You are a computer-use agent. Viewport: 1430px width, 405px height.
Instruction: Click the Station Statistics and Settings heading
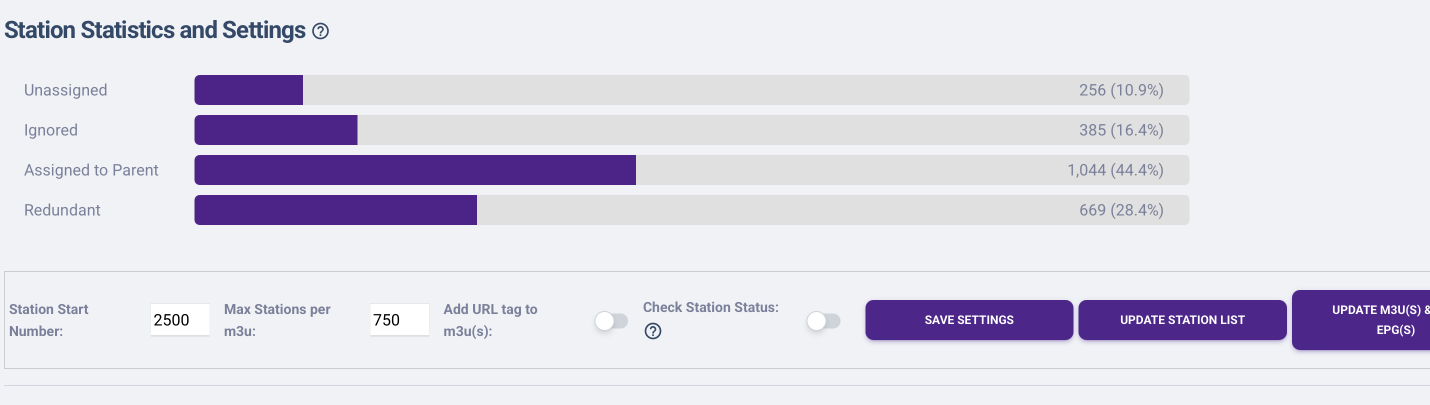point(155,30)
